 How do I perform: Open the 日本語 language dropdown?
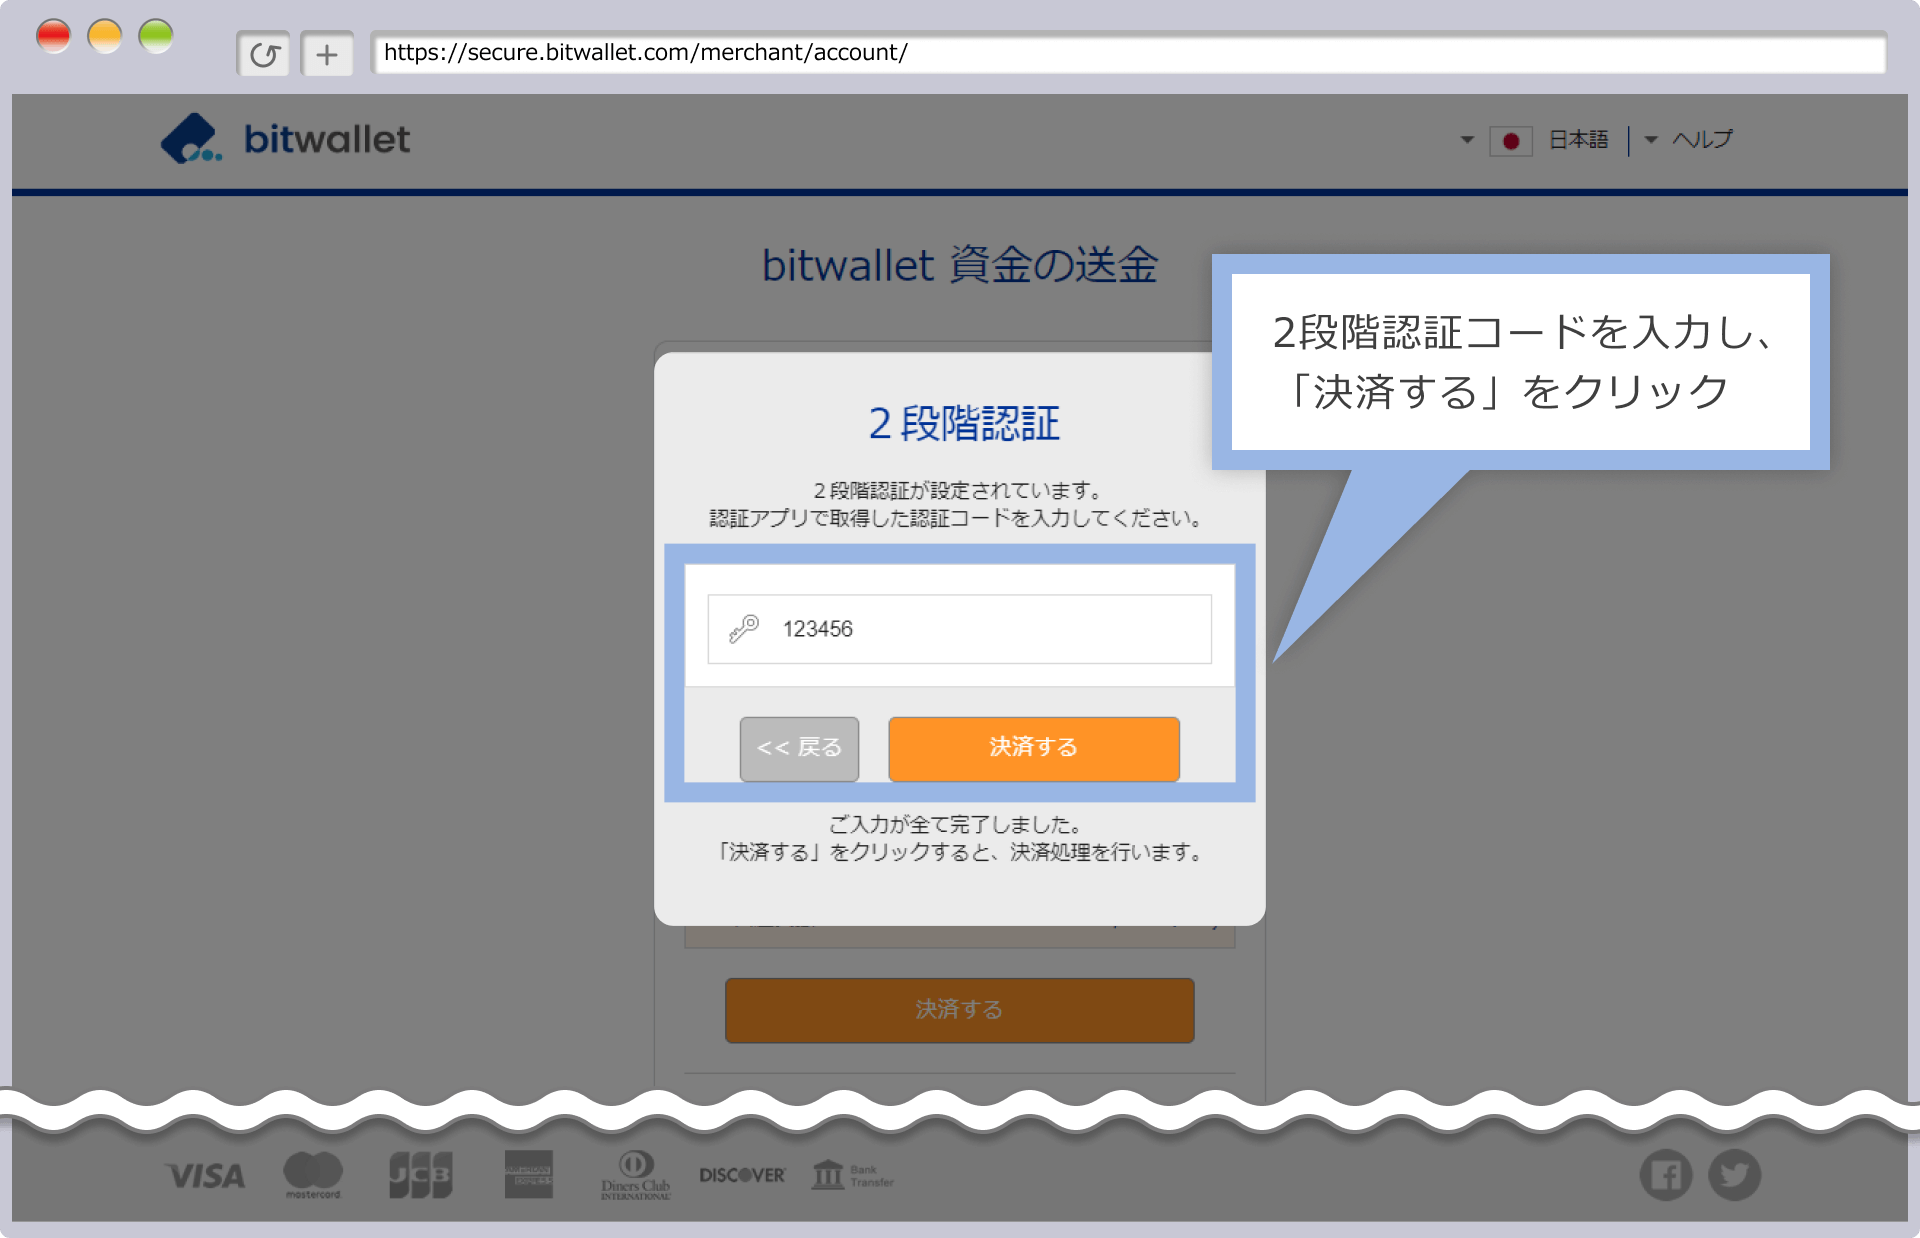click(x=1535, y=140)
